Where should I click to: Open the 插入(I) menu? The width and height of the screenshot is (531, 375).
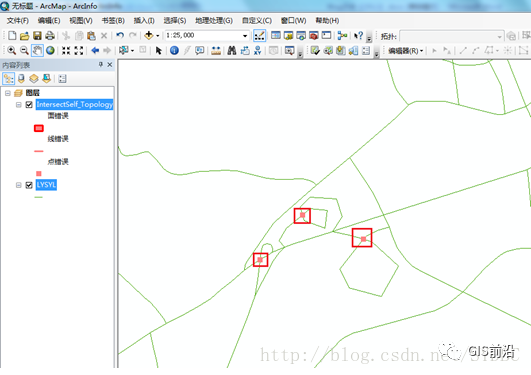[x=144, y=21]
